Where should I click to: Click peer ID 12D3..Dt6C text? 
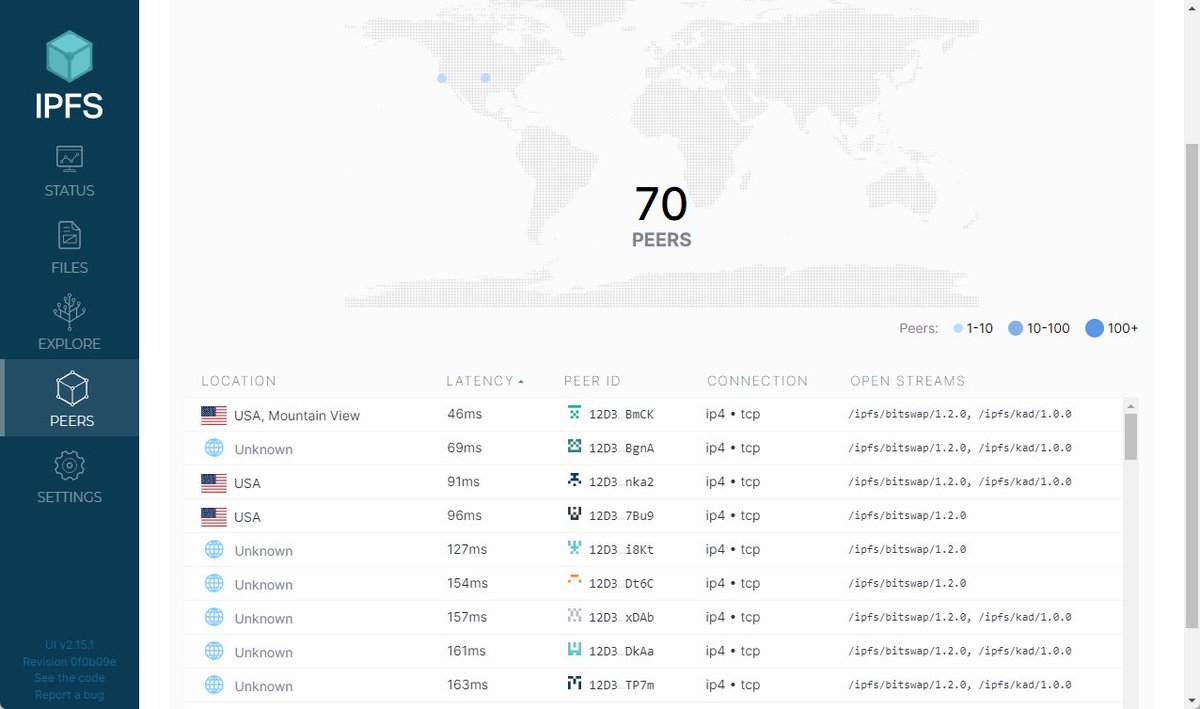tap(621, 583)
